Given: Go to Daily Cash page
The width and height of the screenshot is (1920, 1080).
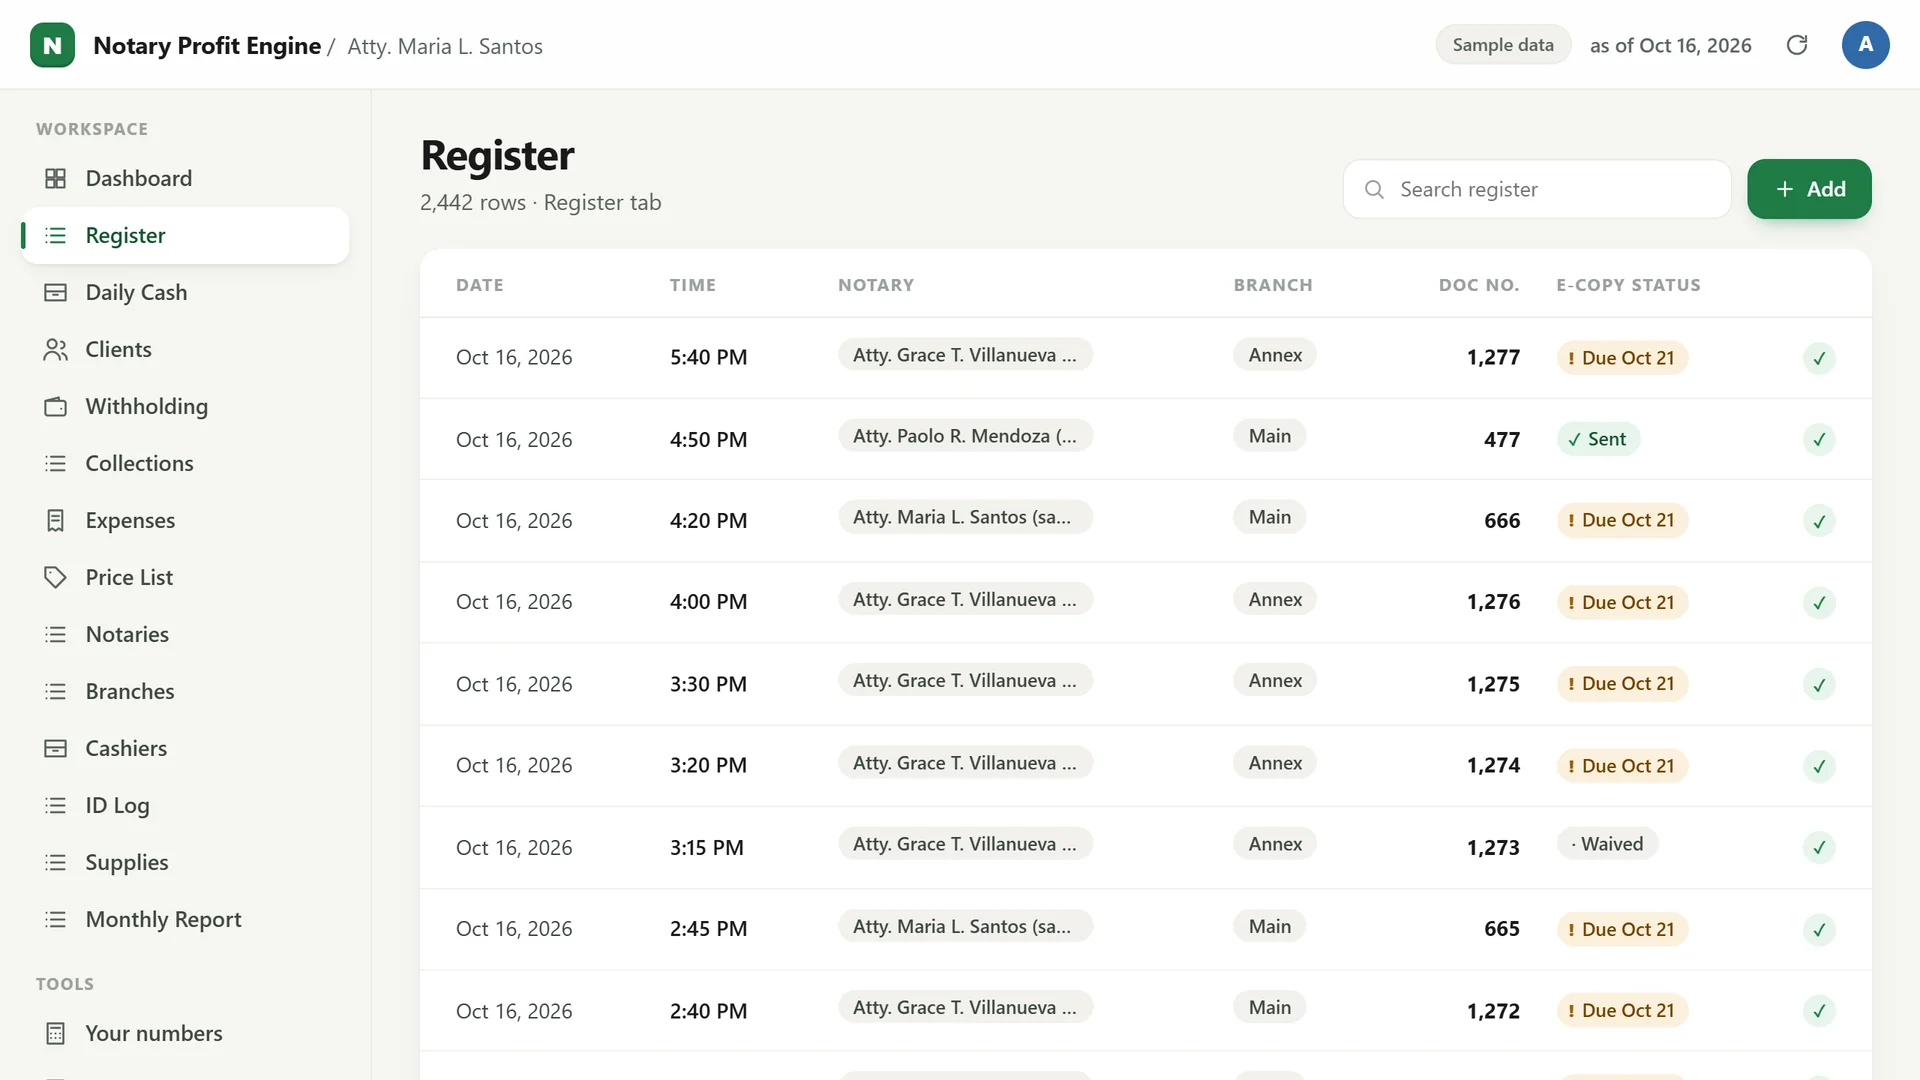Looking at the screenshot, I should [x=185, y=292].
